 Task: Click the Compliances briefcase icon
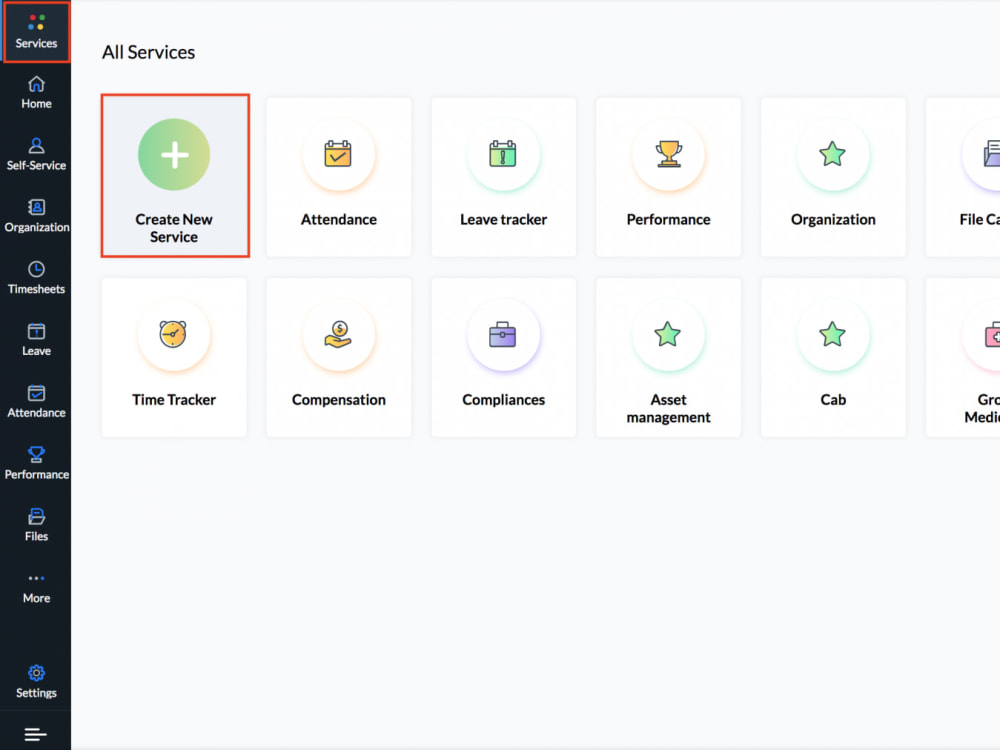(x=503, y=335)
